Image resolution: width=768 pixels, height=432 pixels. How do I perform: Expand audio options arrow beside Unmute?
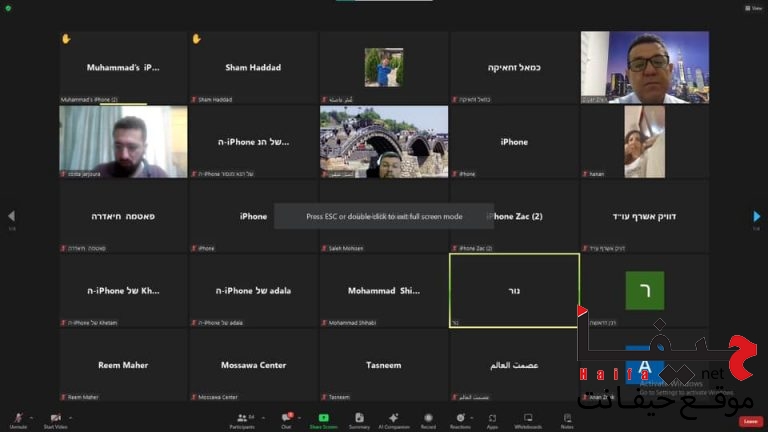point(33,417)
